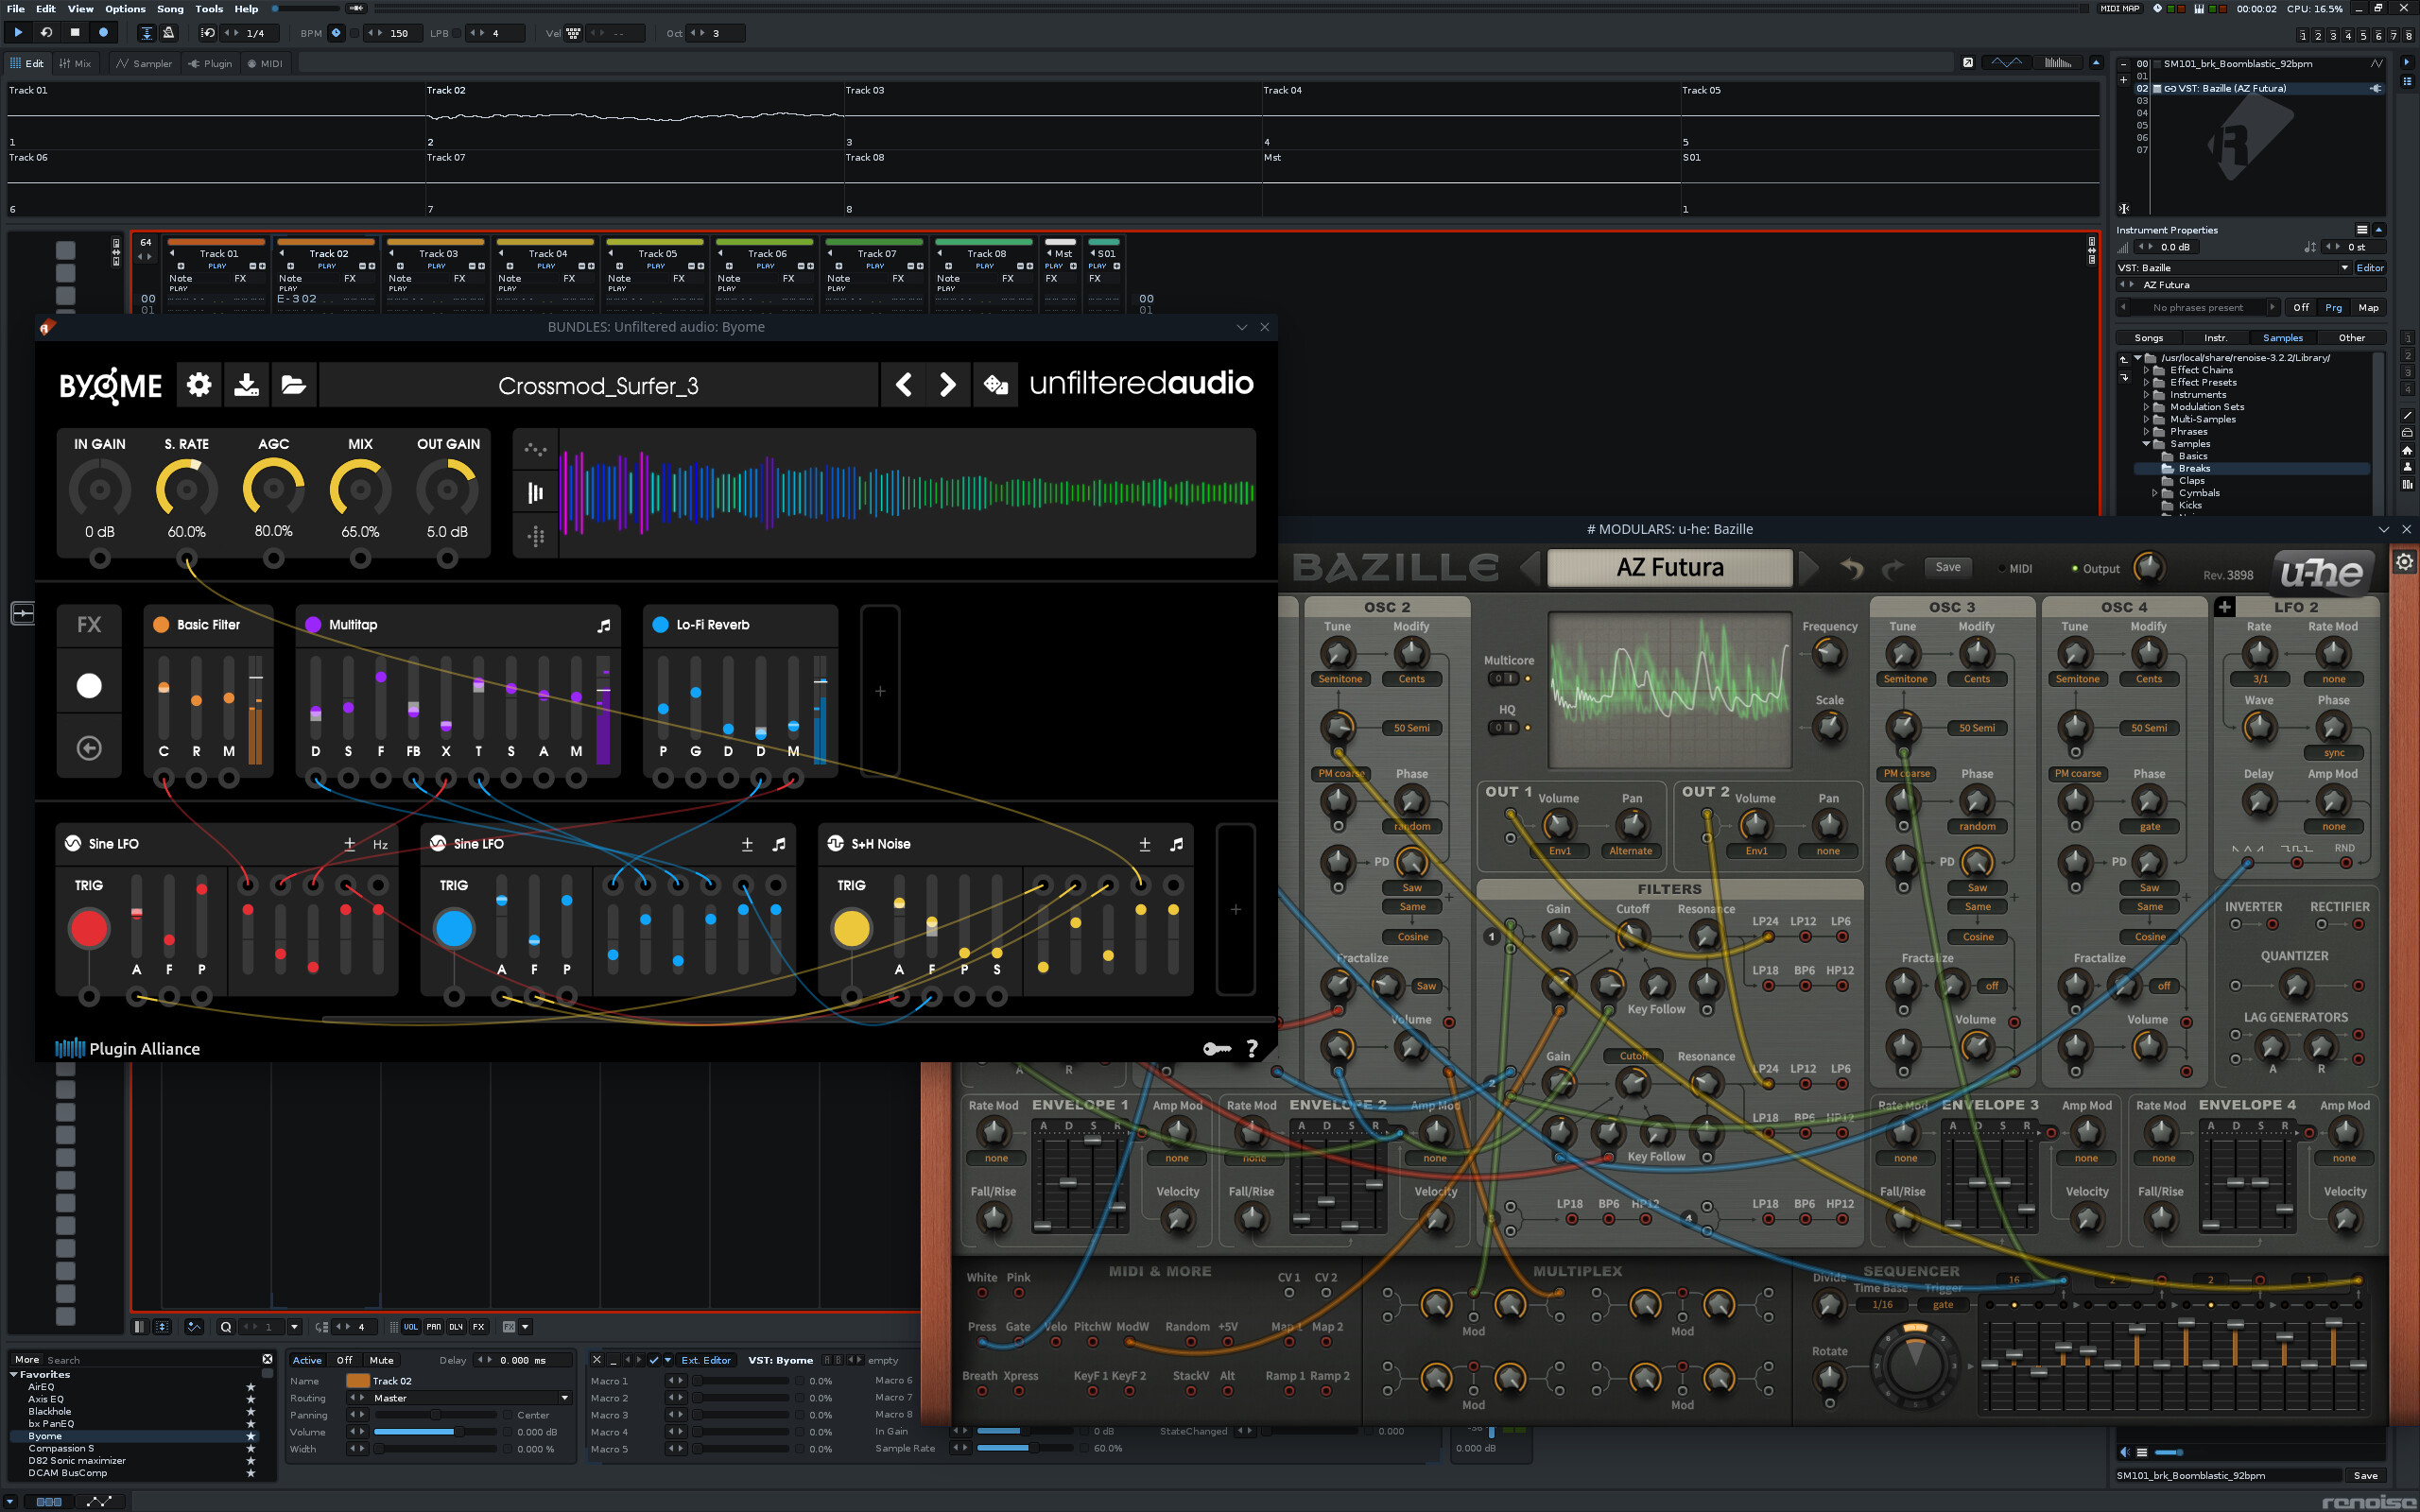Screen dimensions: 2420x1512
Task: Start playback with the Renoise play button
Action: point(18,33)
